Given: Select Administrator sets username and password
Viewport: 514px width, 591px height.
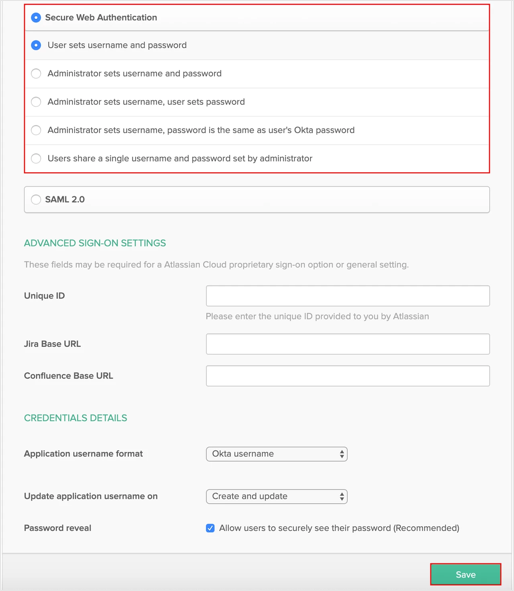Looking at the screenshot, I should (x=36, y=73).
